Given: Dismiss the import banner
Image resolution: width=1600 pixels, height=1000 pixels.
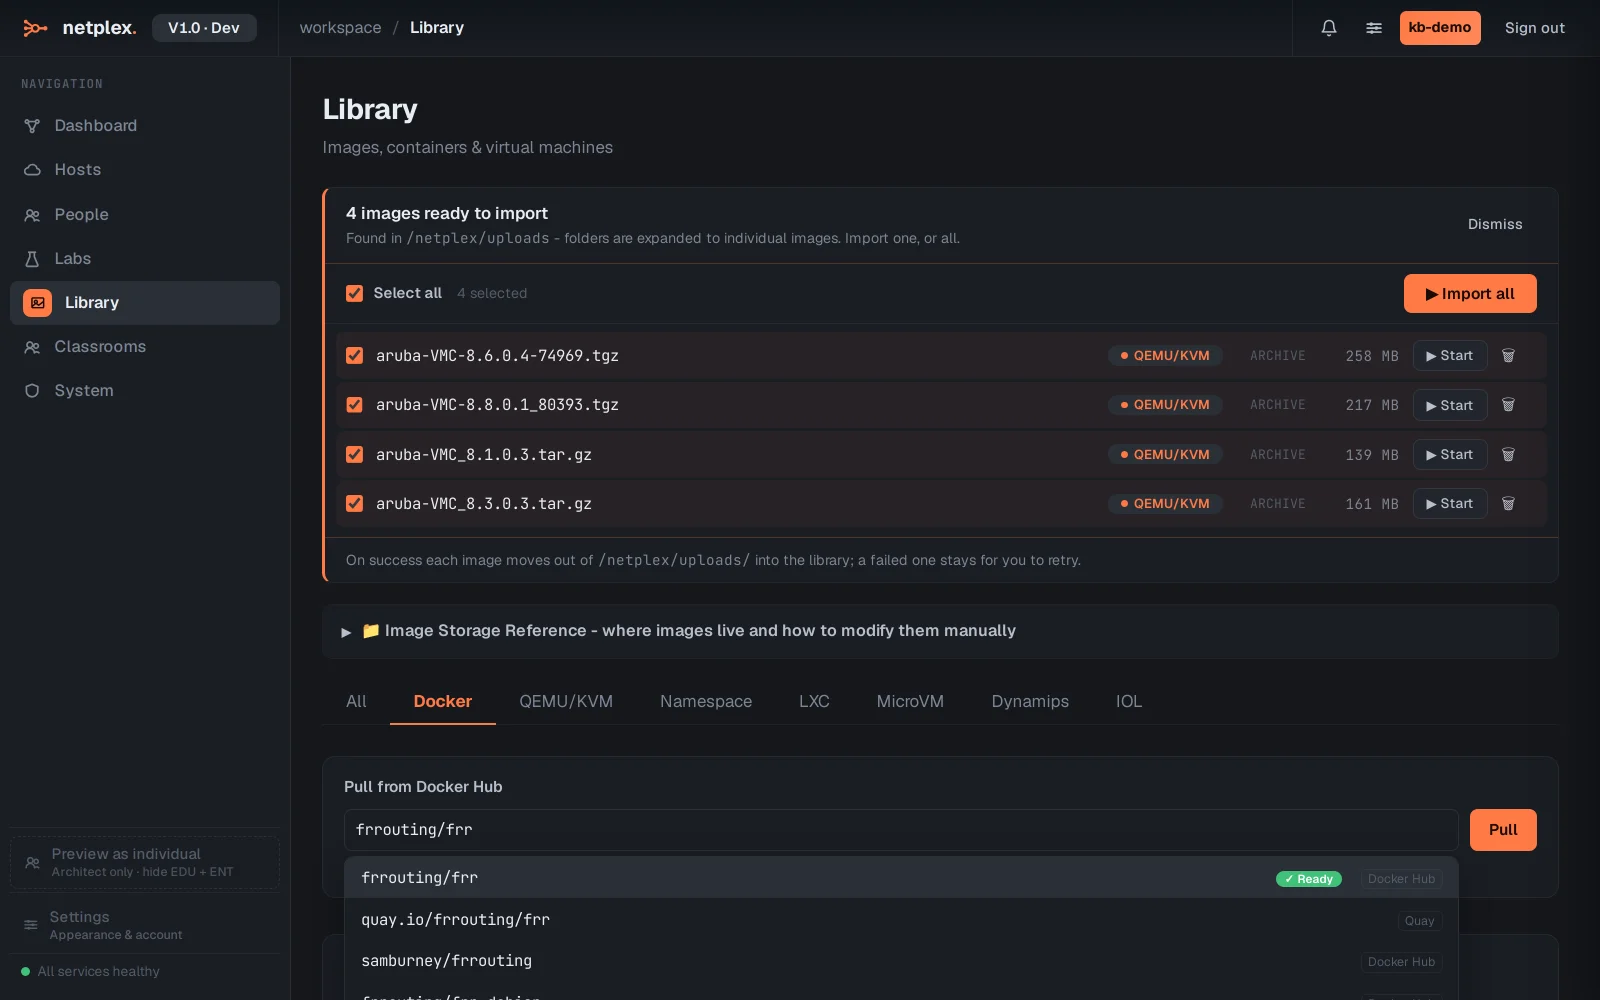Looking at the screenshot, I should pos(1495,224).
